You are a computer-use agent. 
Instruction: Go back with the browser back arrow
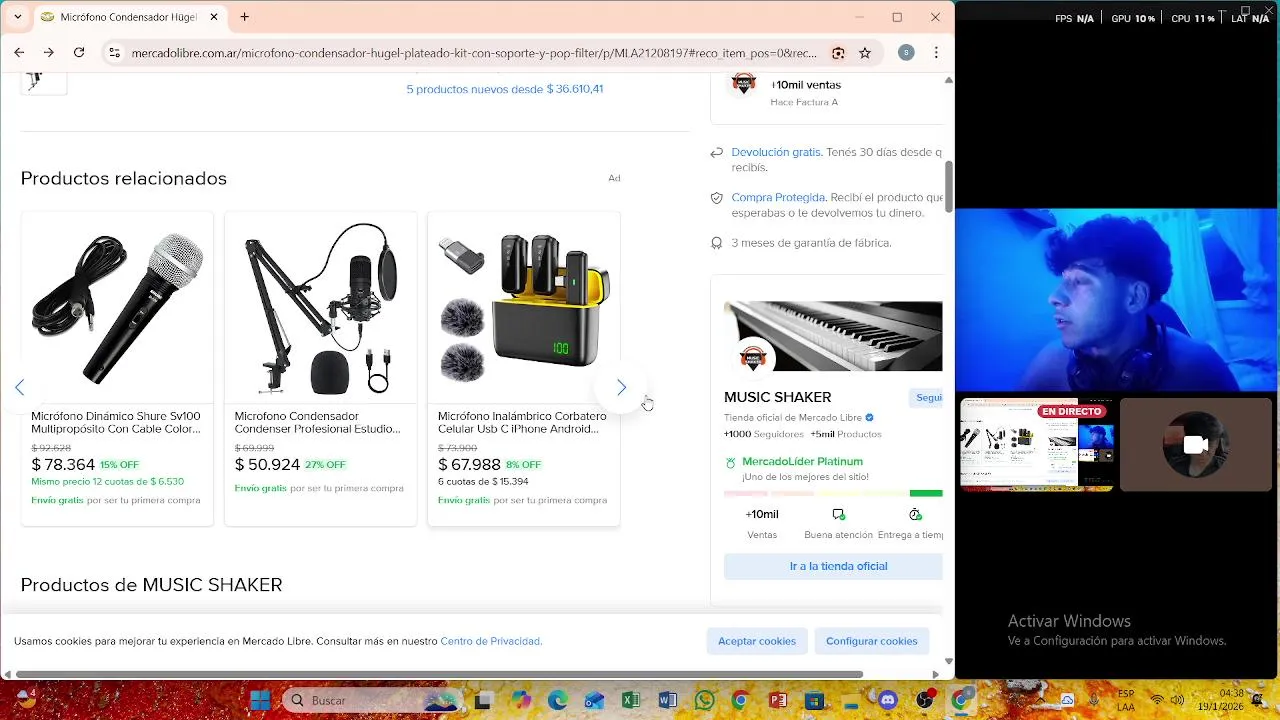19,52
